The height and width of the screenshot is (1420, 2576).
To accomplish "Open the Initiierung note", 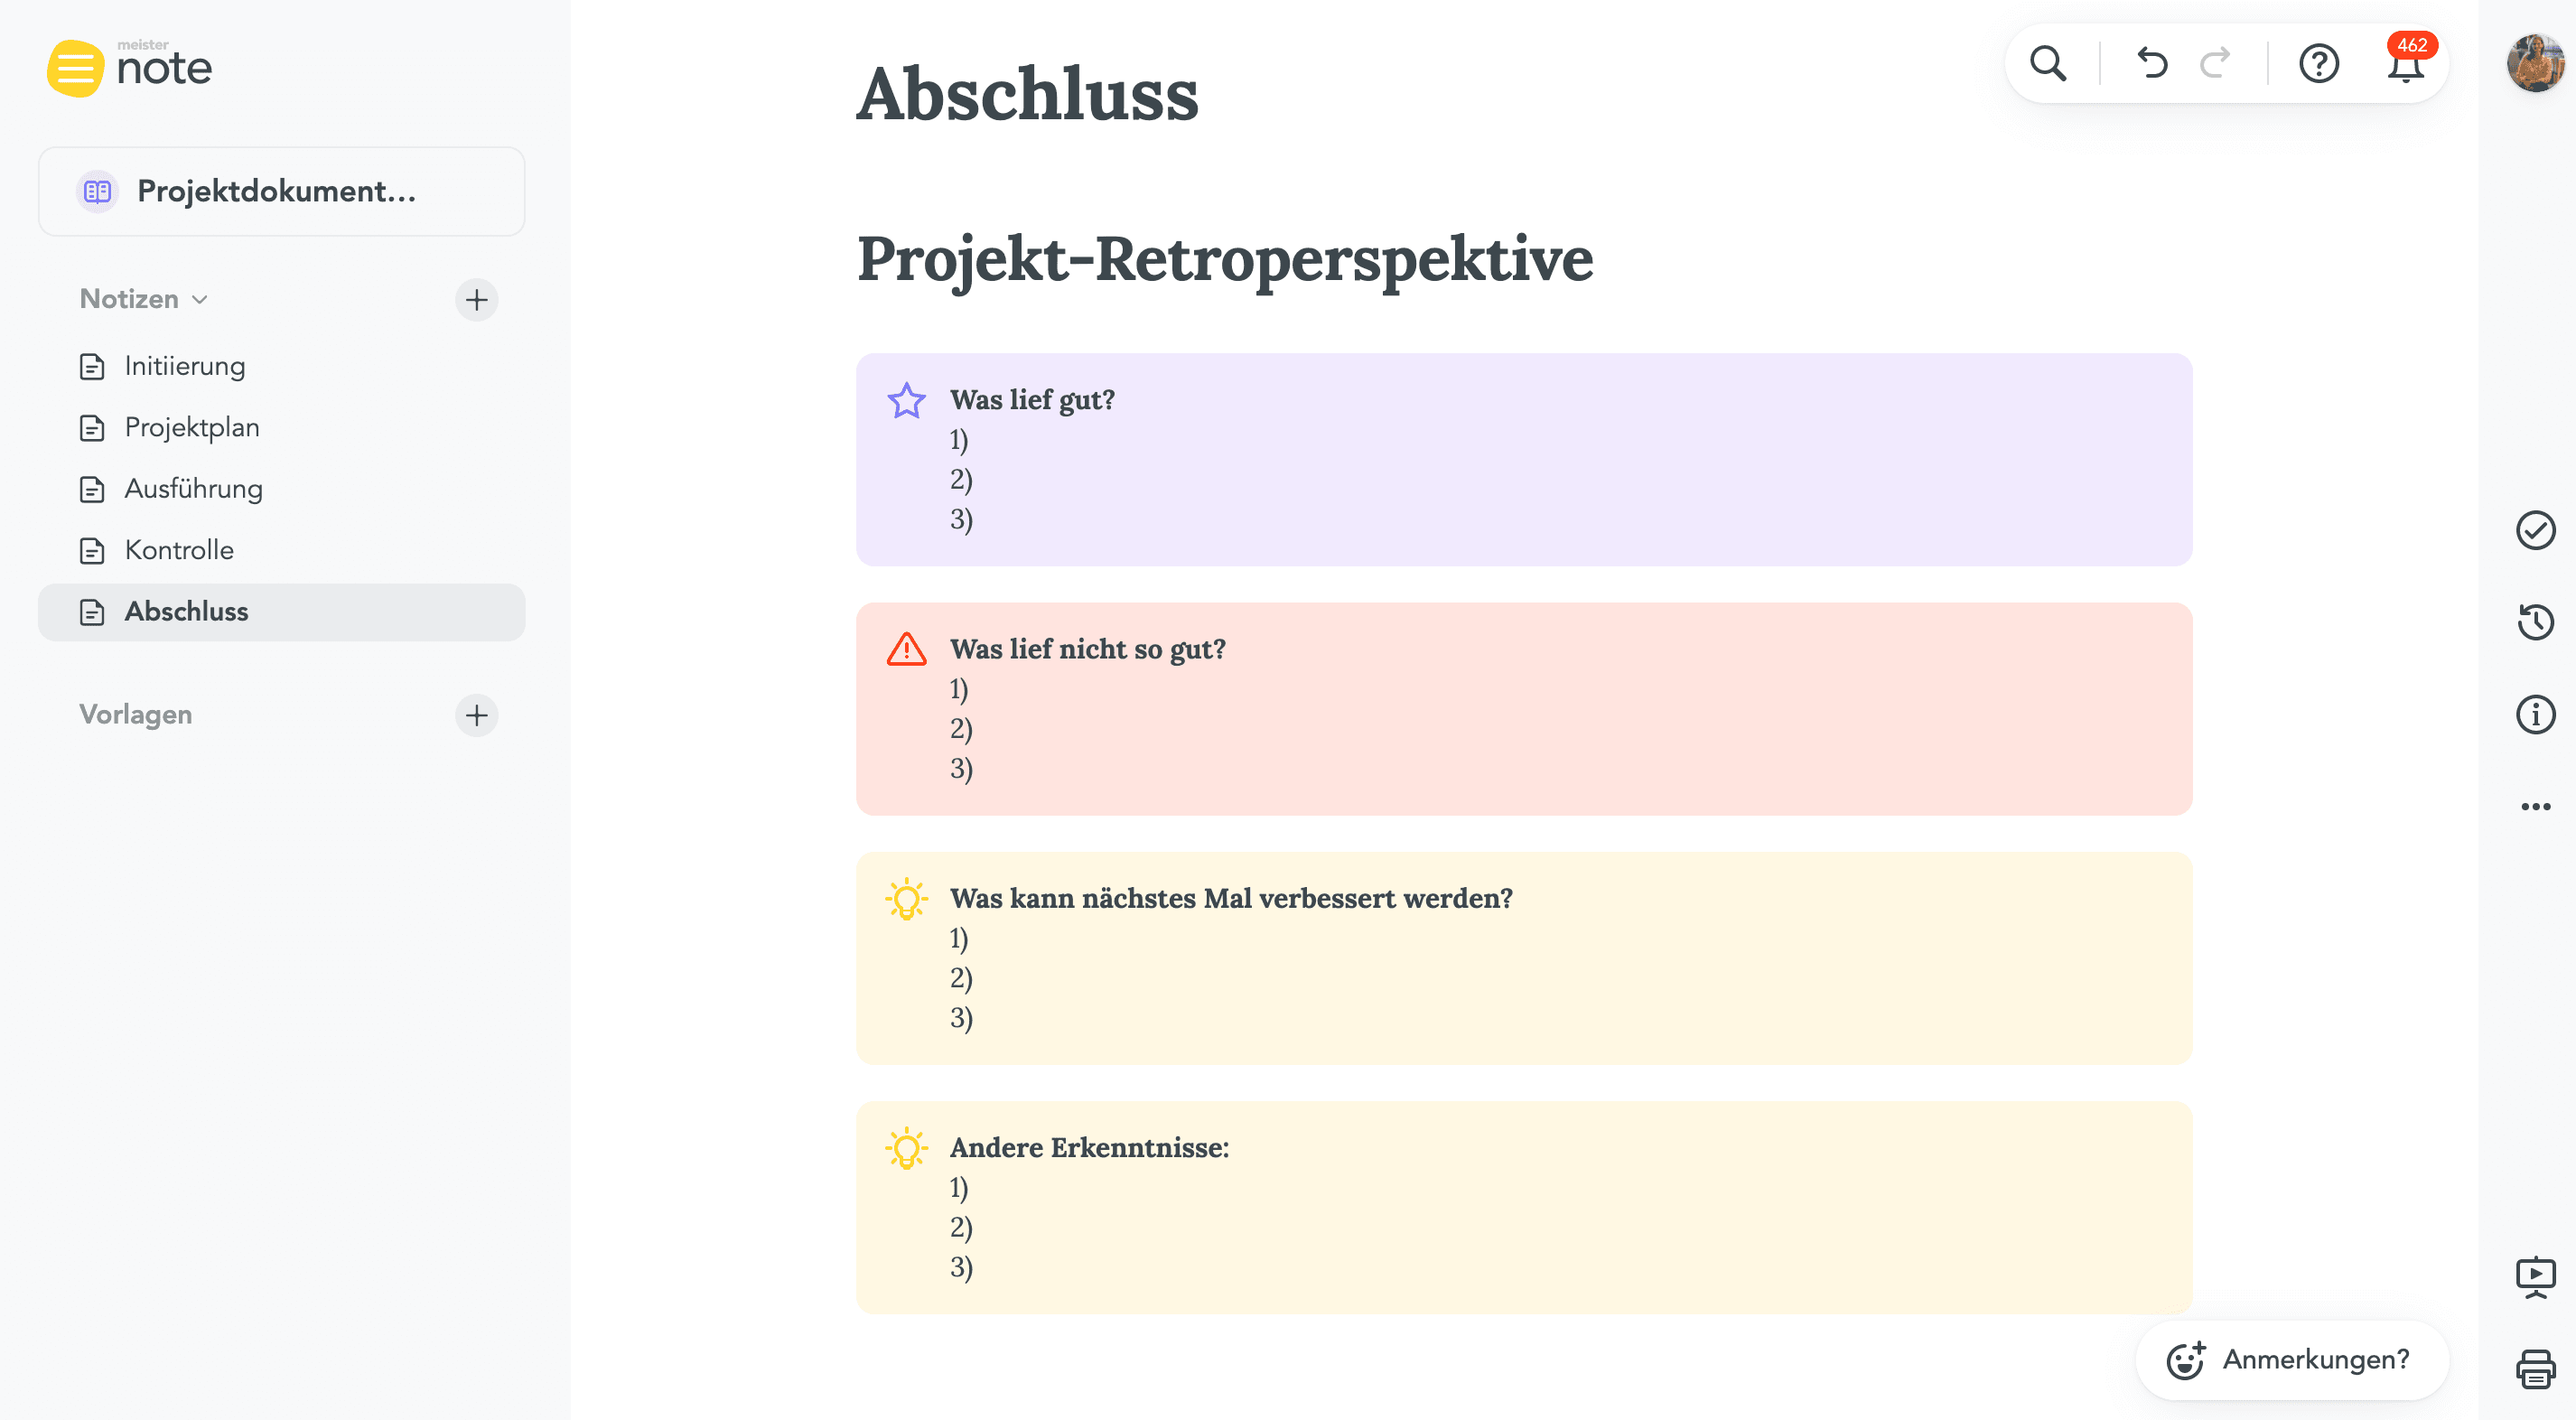I will (184, 366).
